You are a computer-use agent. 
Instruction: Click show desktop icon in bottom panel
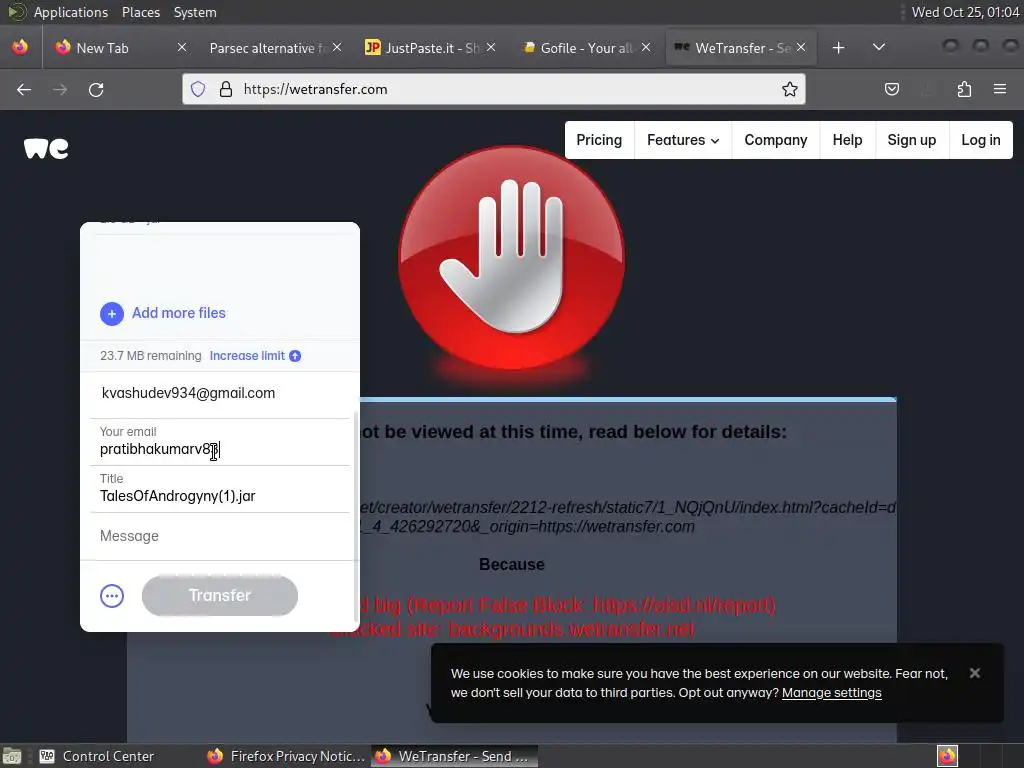12,756
